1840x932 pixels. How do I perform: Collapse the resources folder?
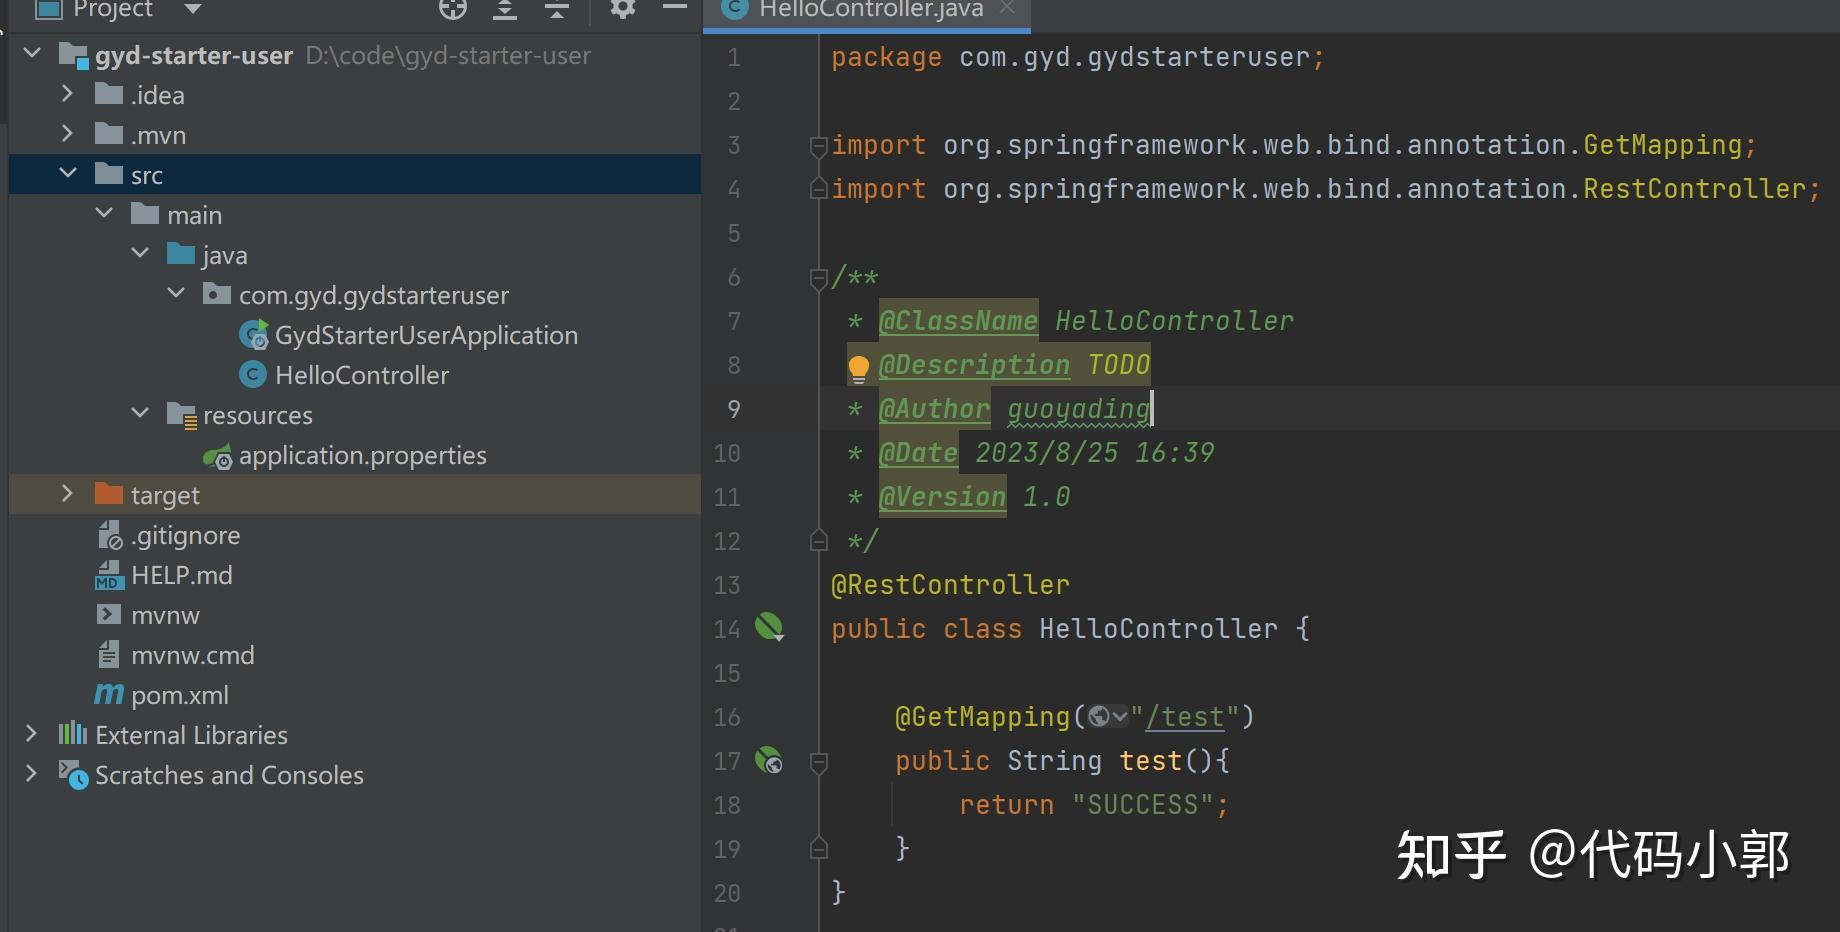click(140, 414)
